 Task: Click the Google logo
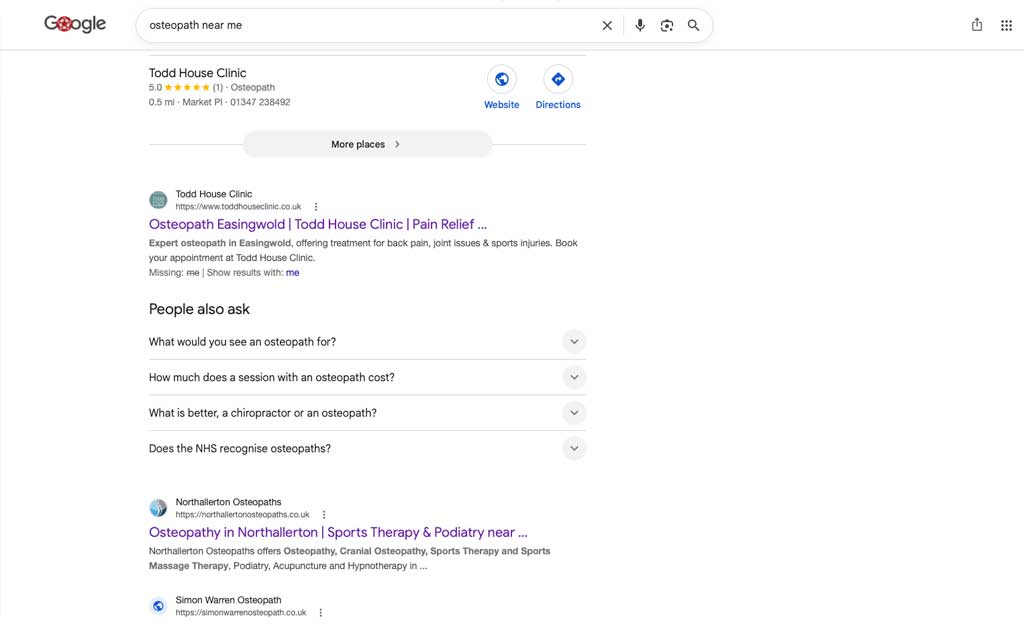click(75, 24)
